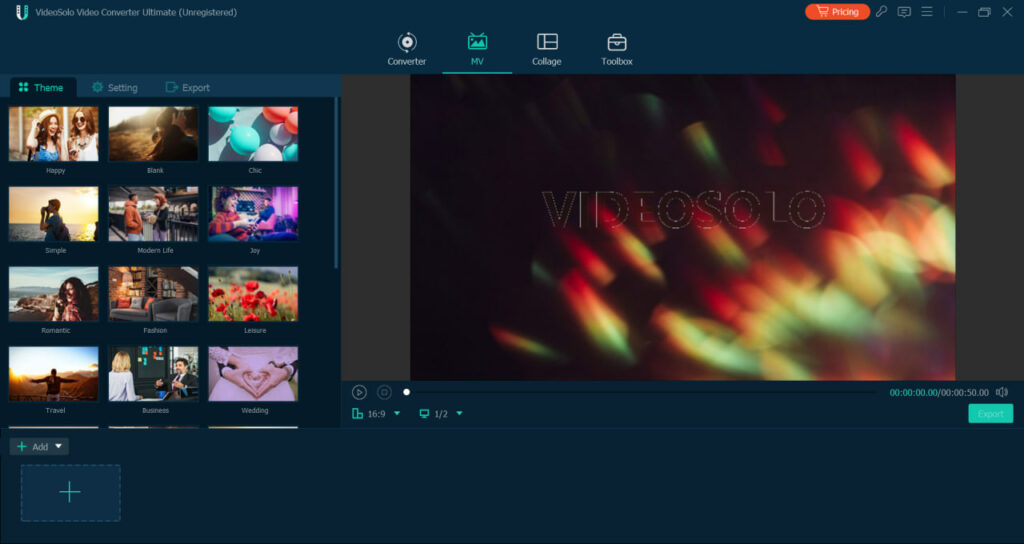1024x544 pixels.
Task: Click the aspect ratio icon beside 16:9
Action: [357, 413]
